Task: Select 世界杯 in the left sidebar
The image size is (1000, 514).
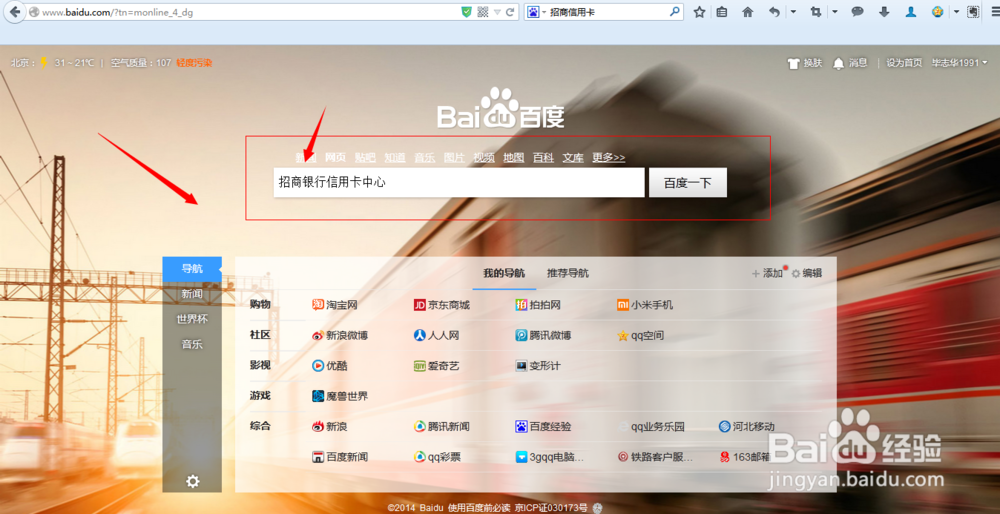Action: [x=192, y=319]
